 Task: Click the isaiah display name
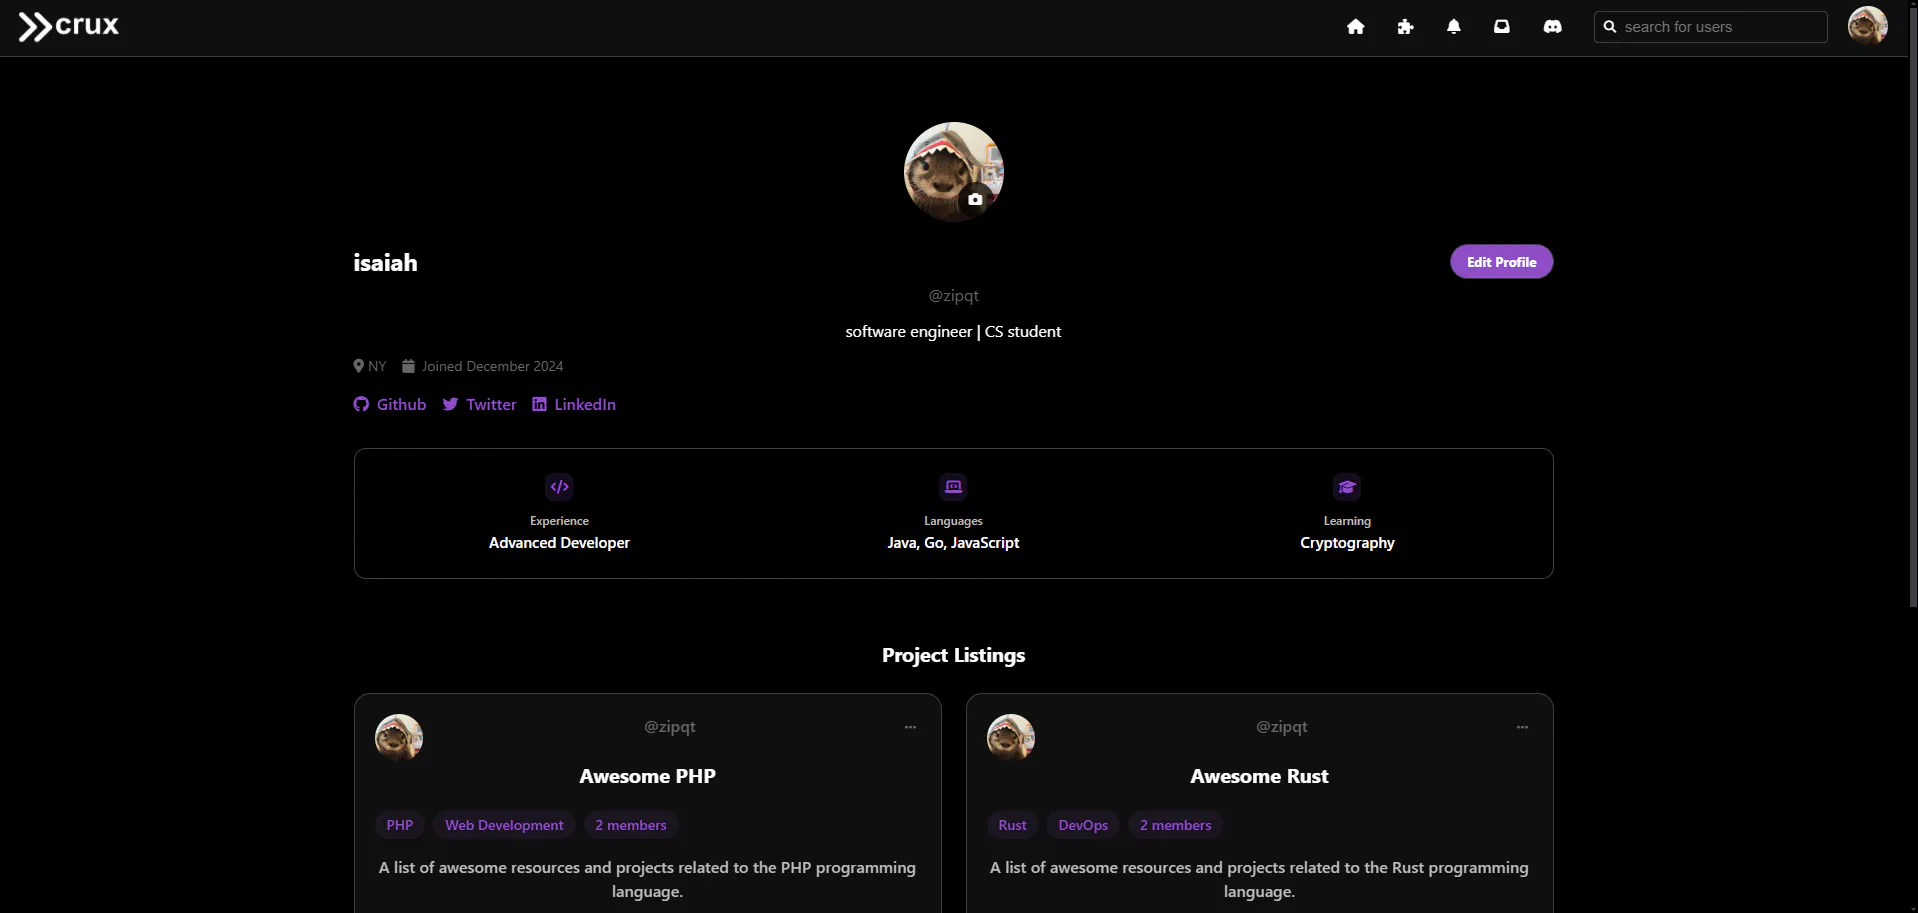(385, 263)
